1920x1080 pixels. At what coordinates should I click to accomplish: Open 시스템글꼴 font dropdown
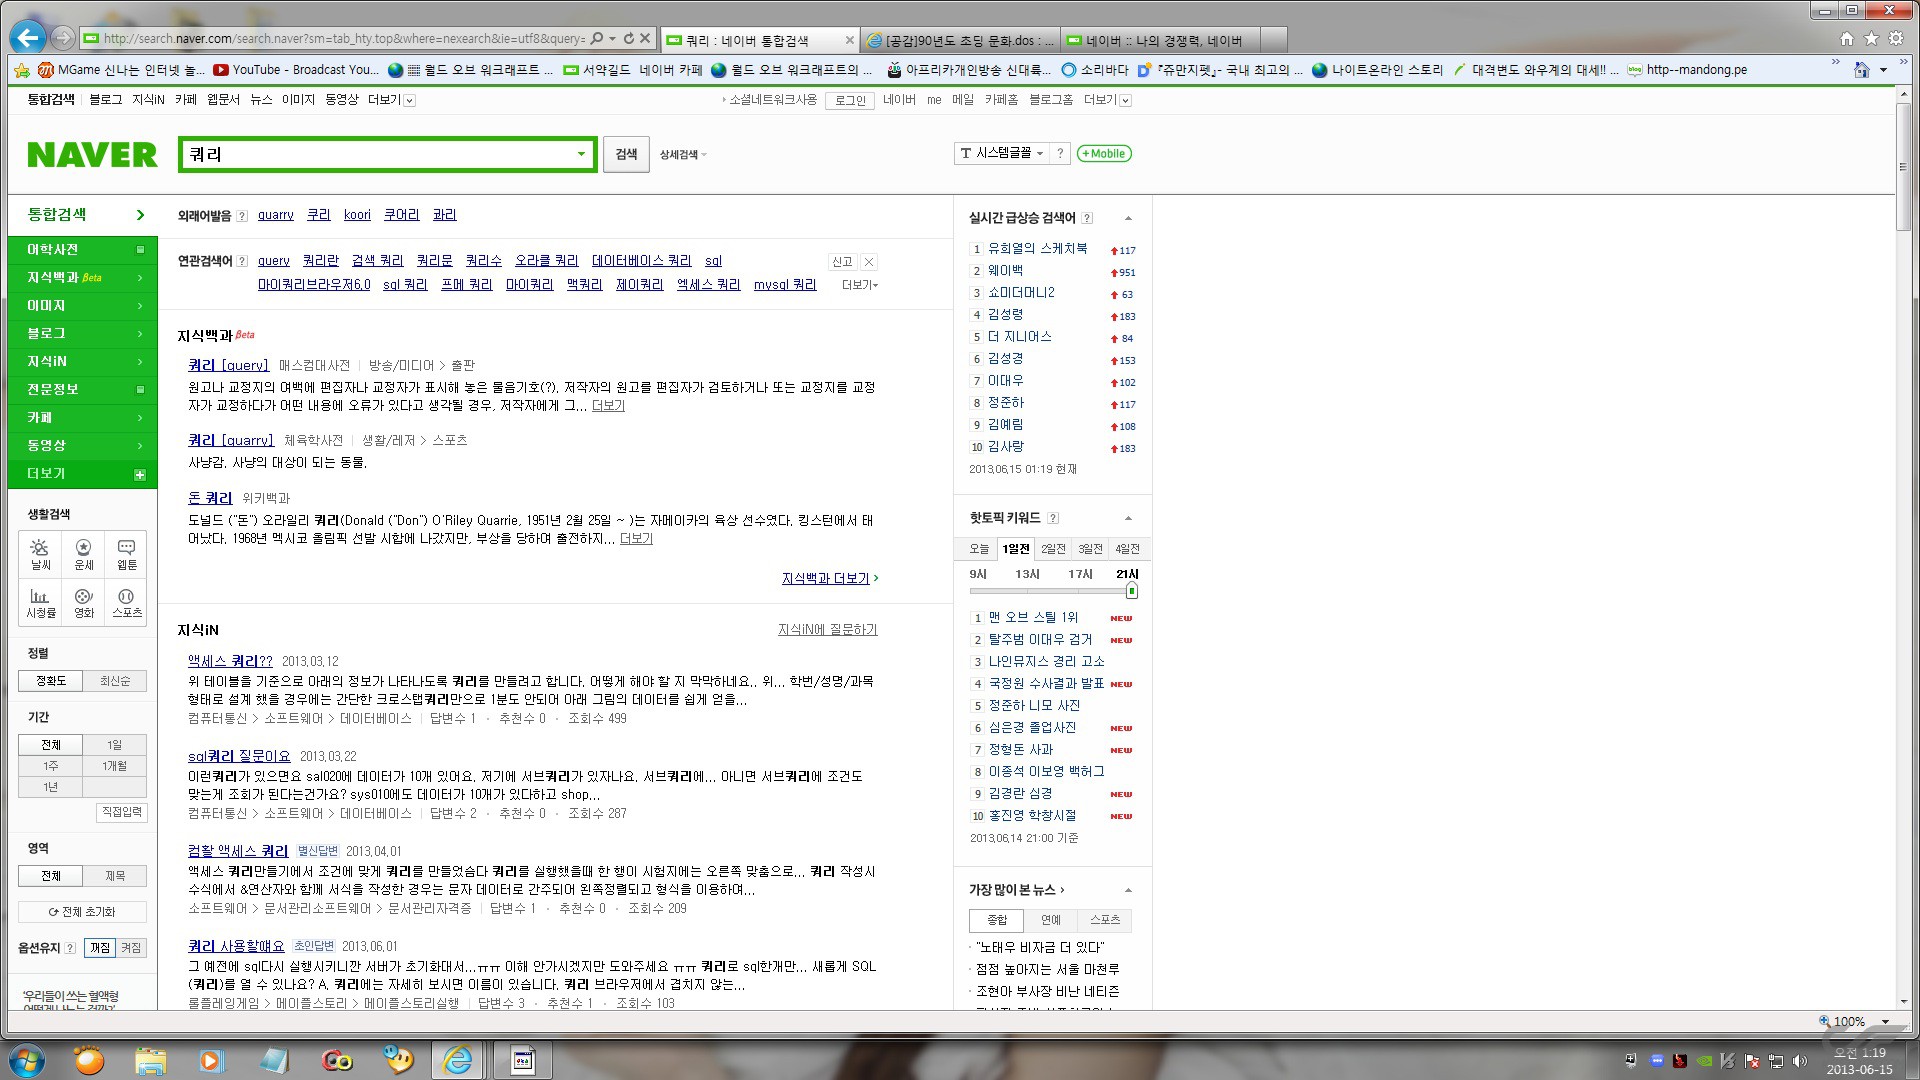(x=1001, y=153)
